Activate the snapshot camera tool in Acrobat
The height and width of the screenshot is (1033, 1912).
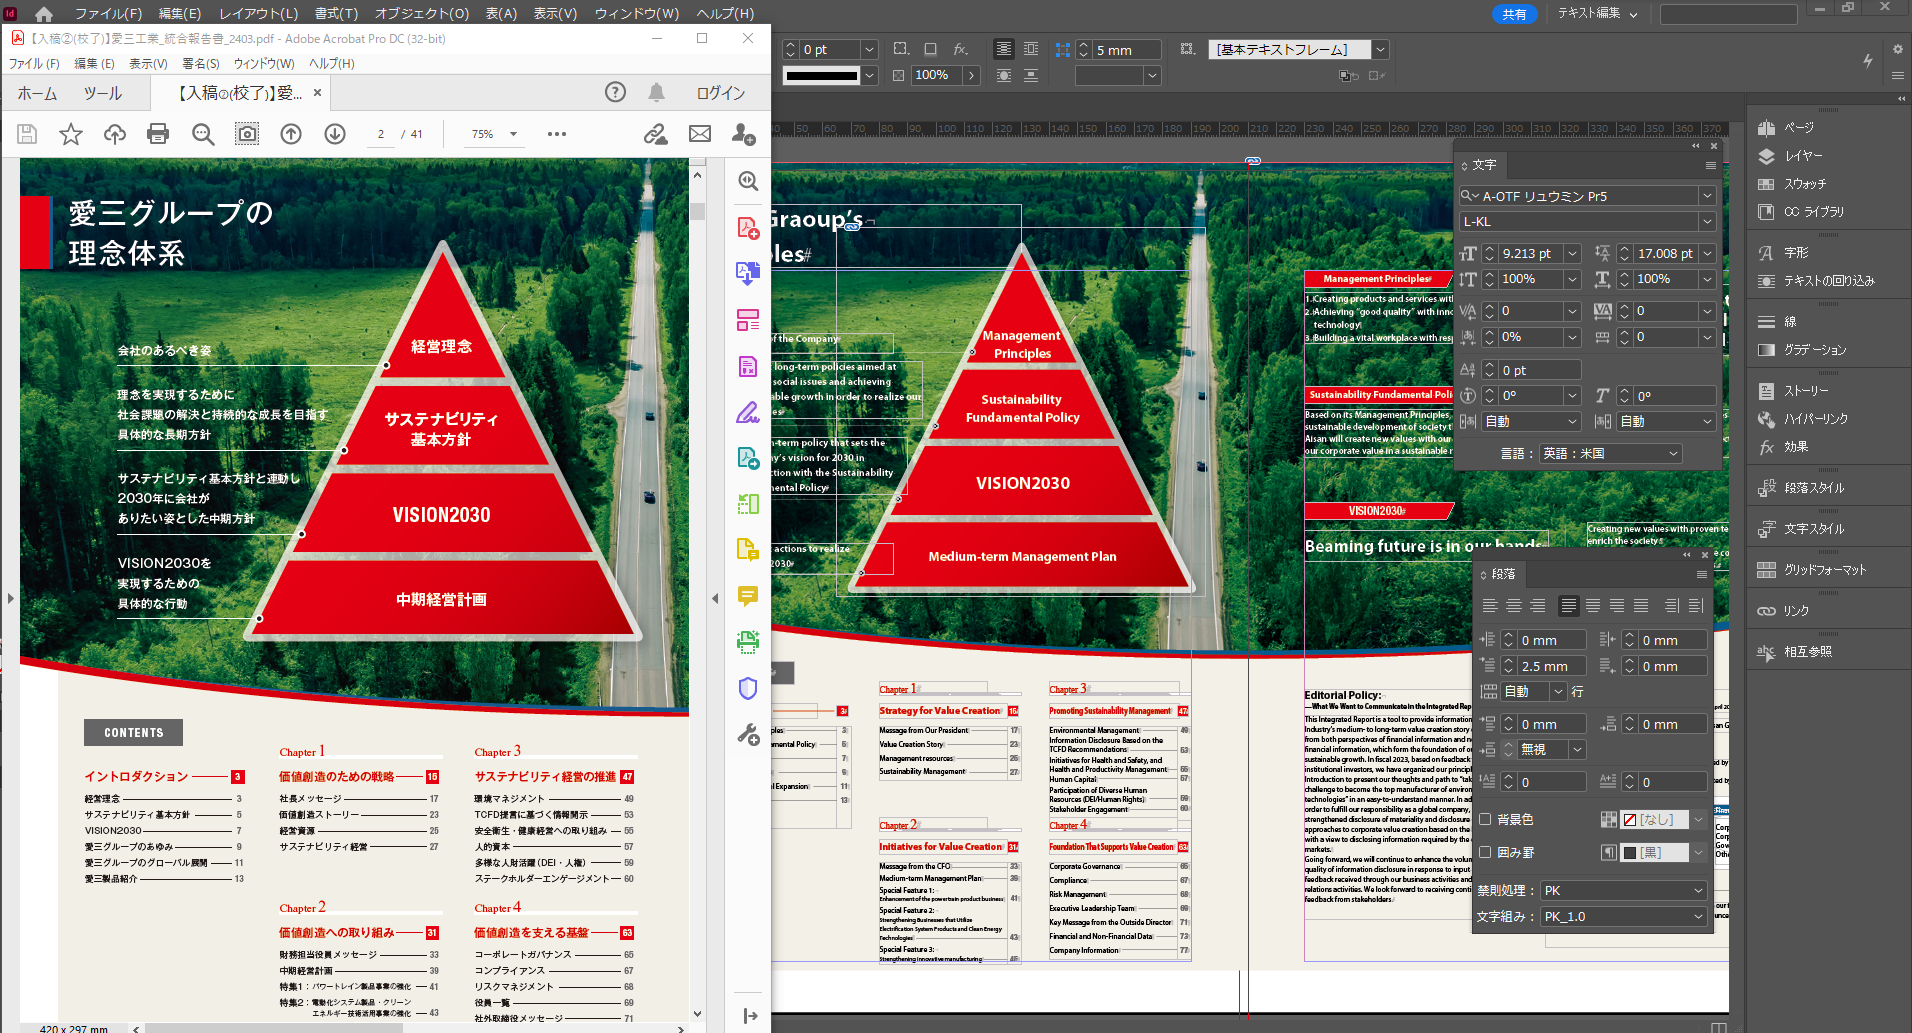click(247, 134)
